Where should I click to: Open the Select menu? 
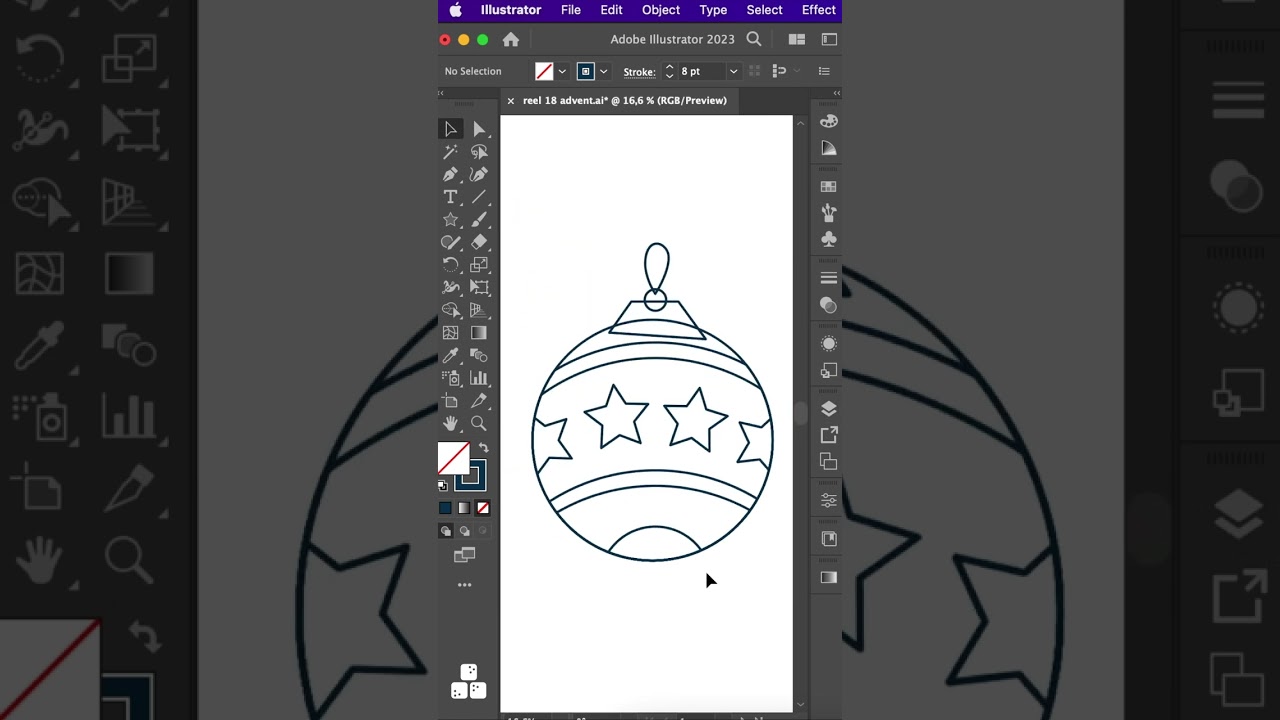point(764,10)
